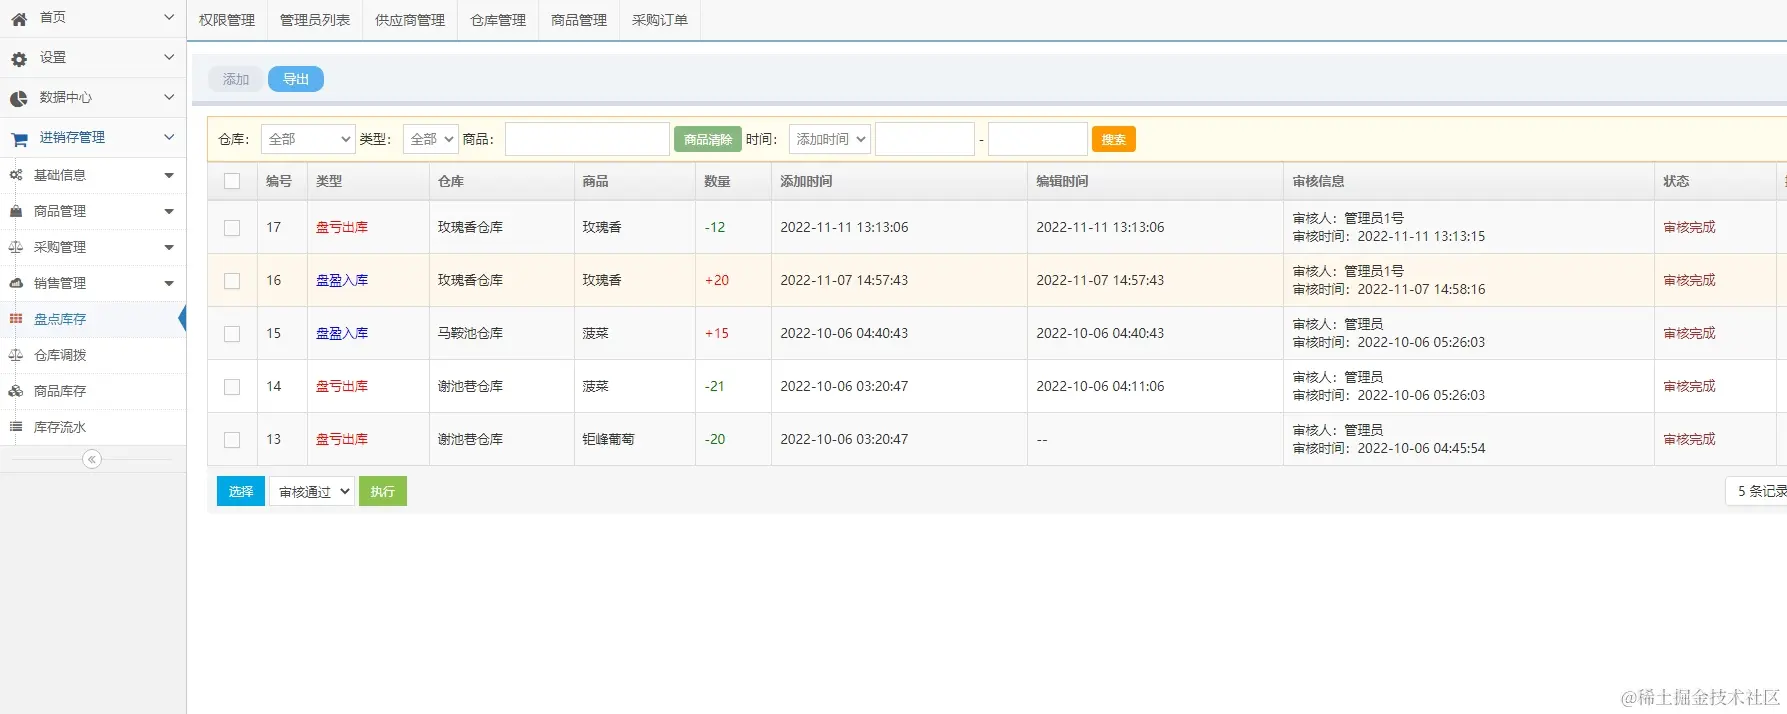Check the checkbox for record 16
Image resolution: width=1787 pixels, height=714 pixels.
pos(232,281)
